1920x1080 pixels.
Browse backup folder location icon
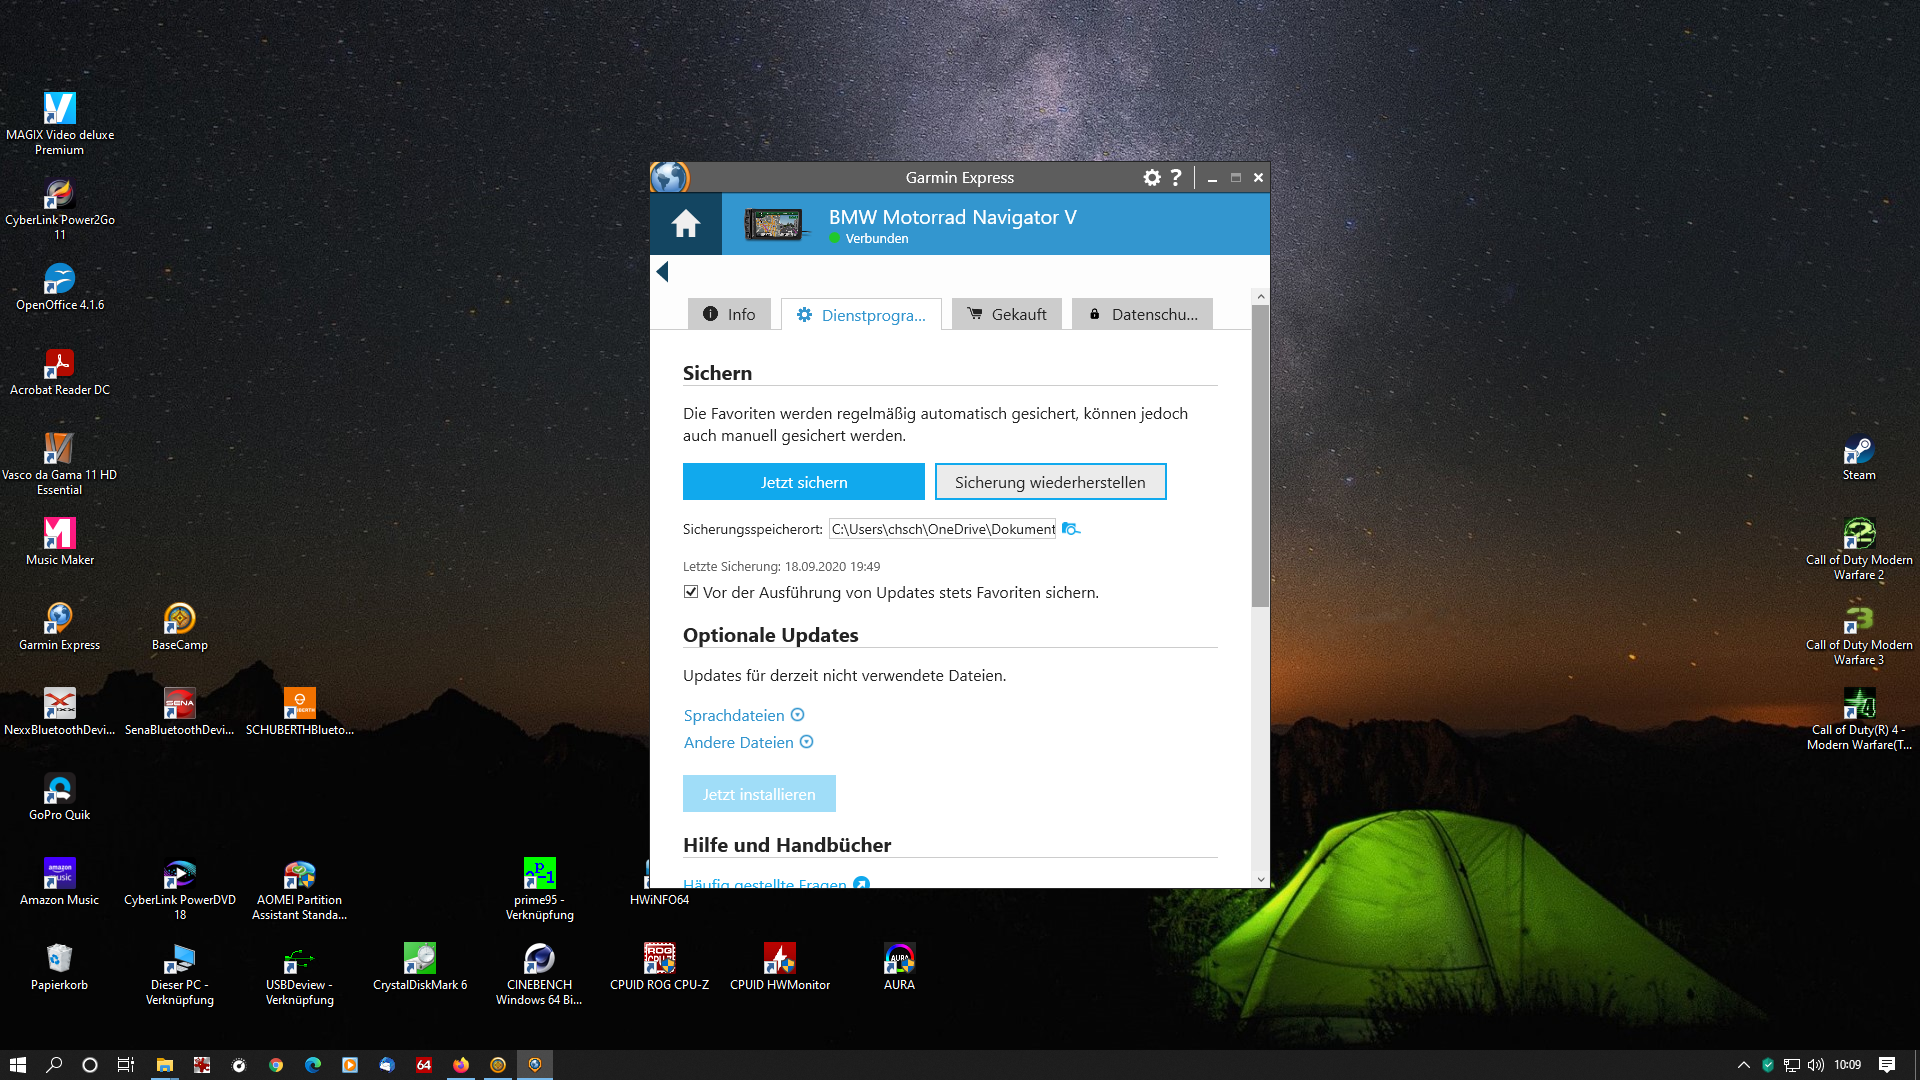pyautogui.click(x=1070, y=529)
